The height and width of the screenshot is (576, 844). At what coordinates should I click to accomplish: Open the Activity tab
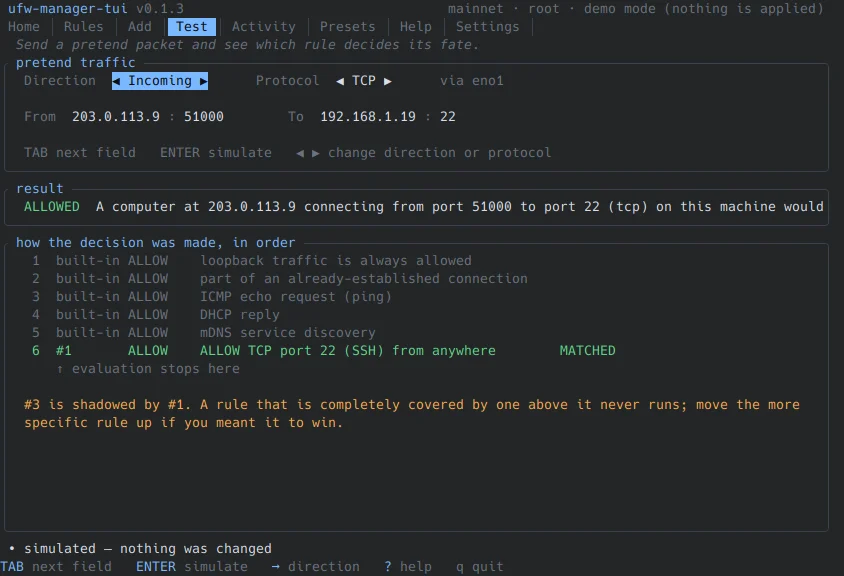[264, 26]
